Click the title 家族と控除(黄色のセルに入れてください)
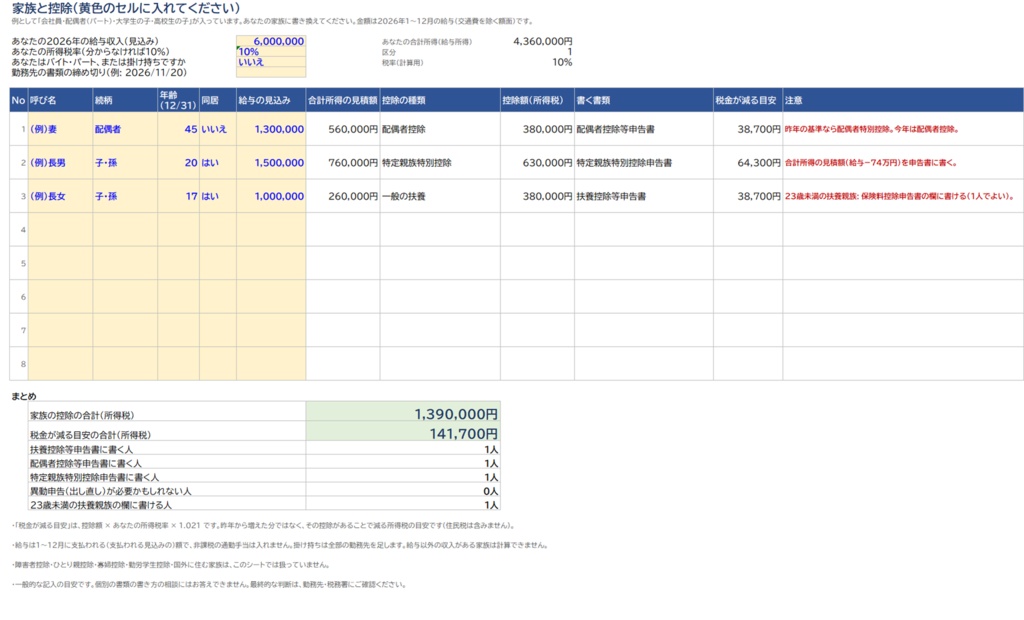This screenshot has height=620, width=1024. 126,8
